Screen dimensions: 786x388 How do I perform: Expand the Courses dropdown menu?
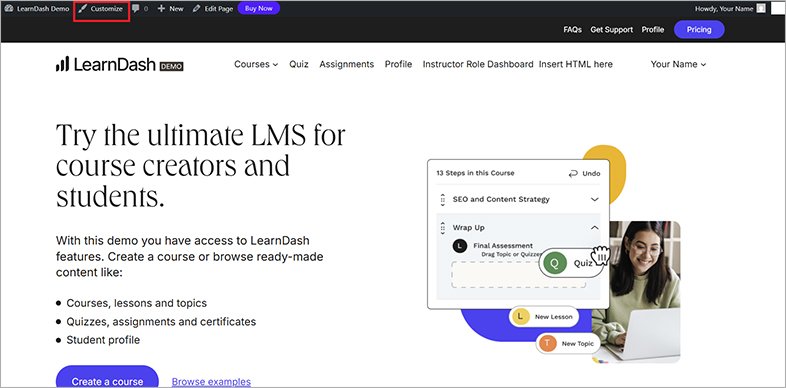(x=256, y=64)
